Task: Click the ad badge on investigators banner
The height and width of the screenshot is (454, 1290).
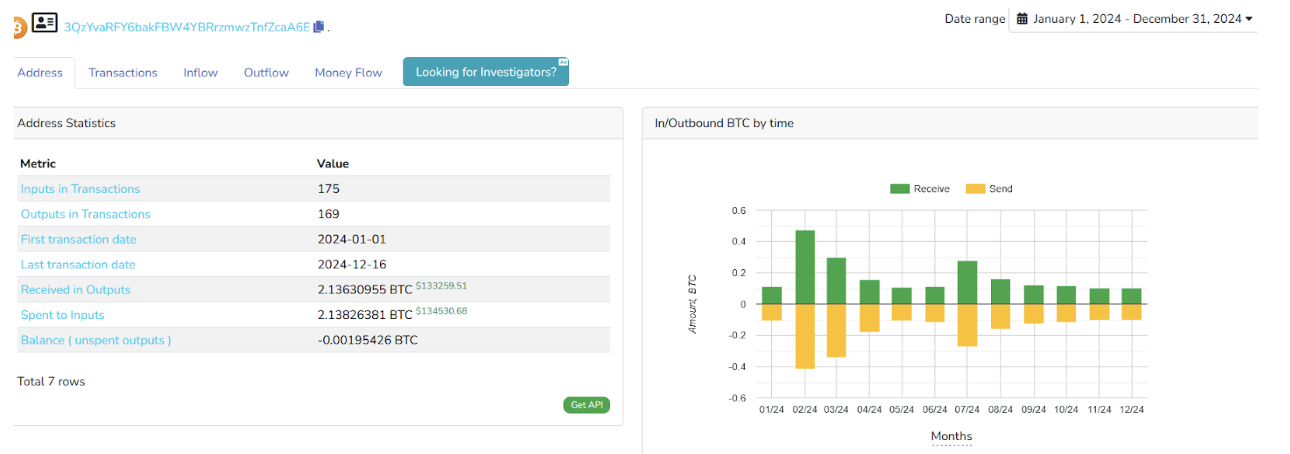Action: 563,62
